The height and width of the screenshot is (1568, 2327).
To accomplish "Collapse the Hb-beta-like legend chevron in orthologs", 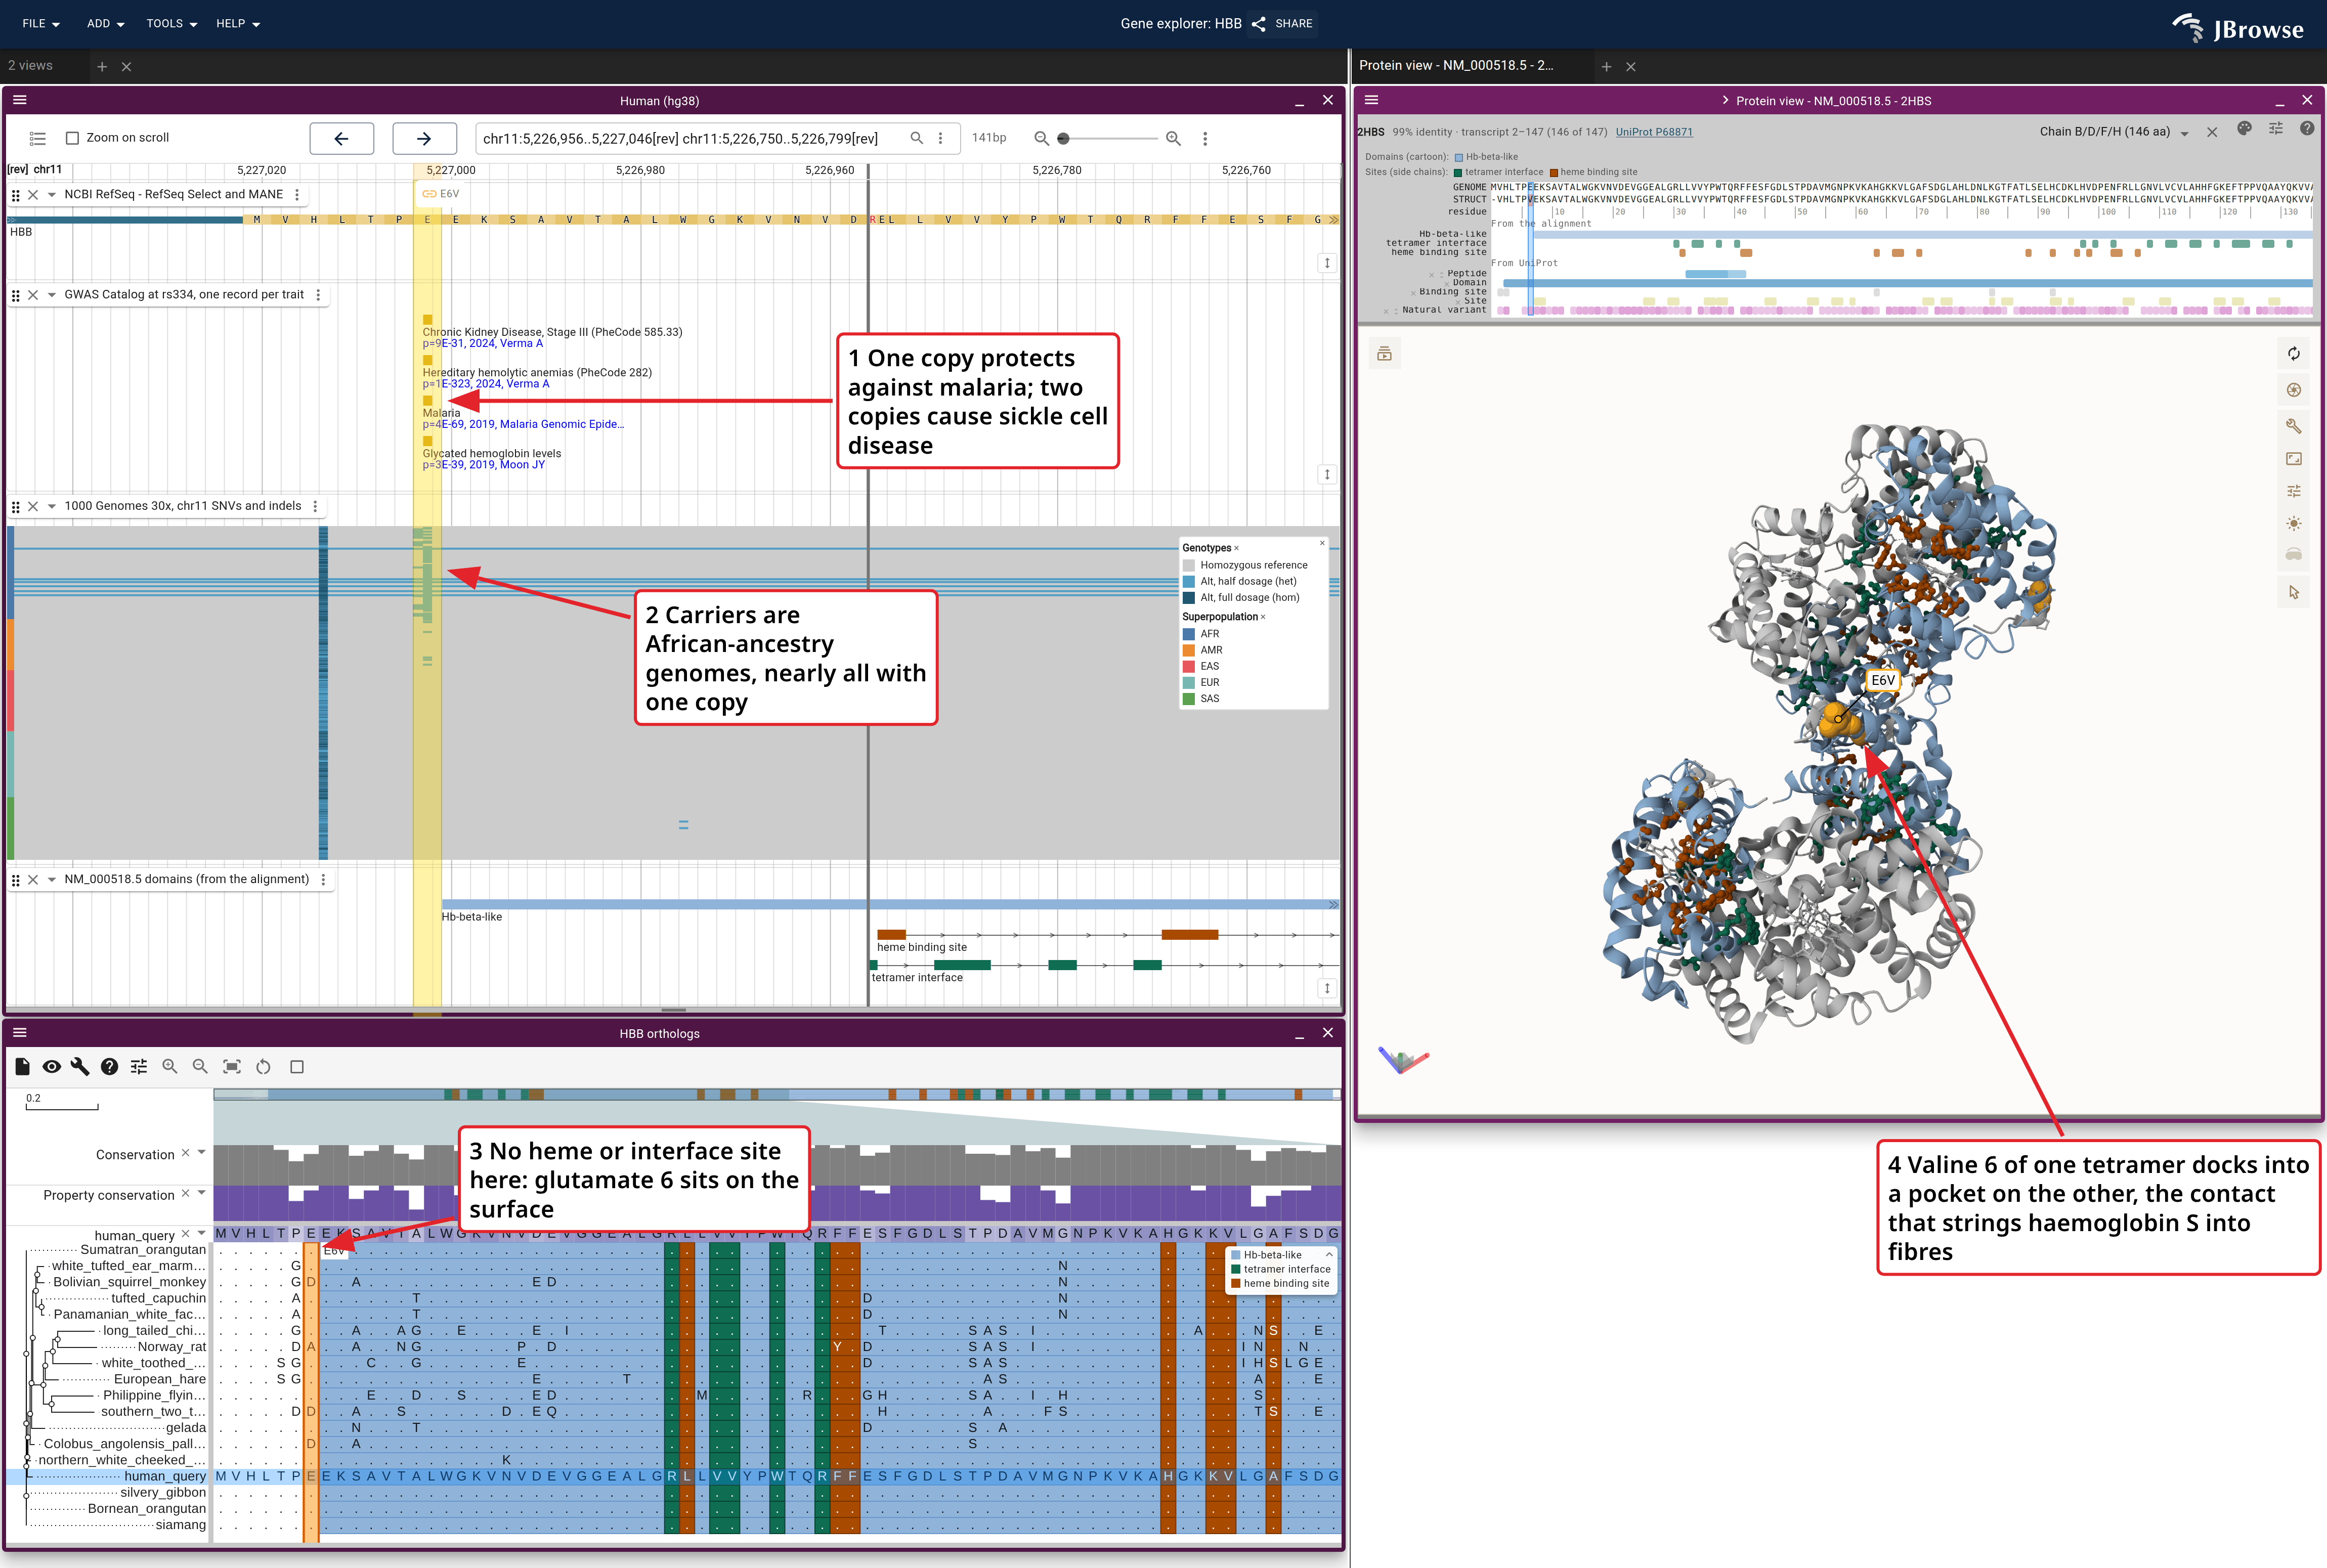I will point(1329,1255).
